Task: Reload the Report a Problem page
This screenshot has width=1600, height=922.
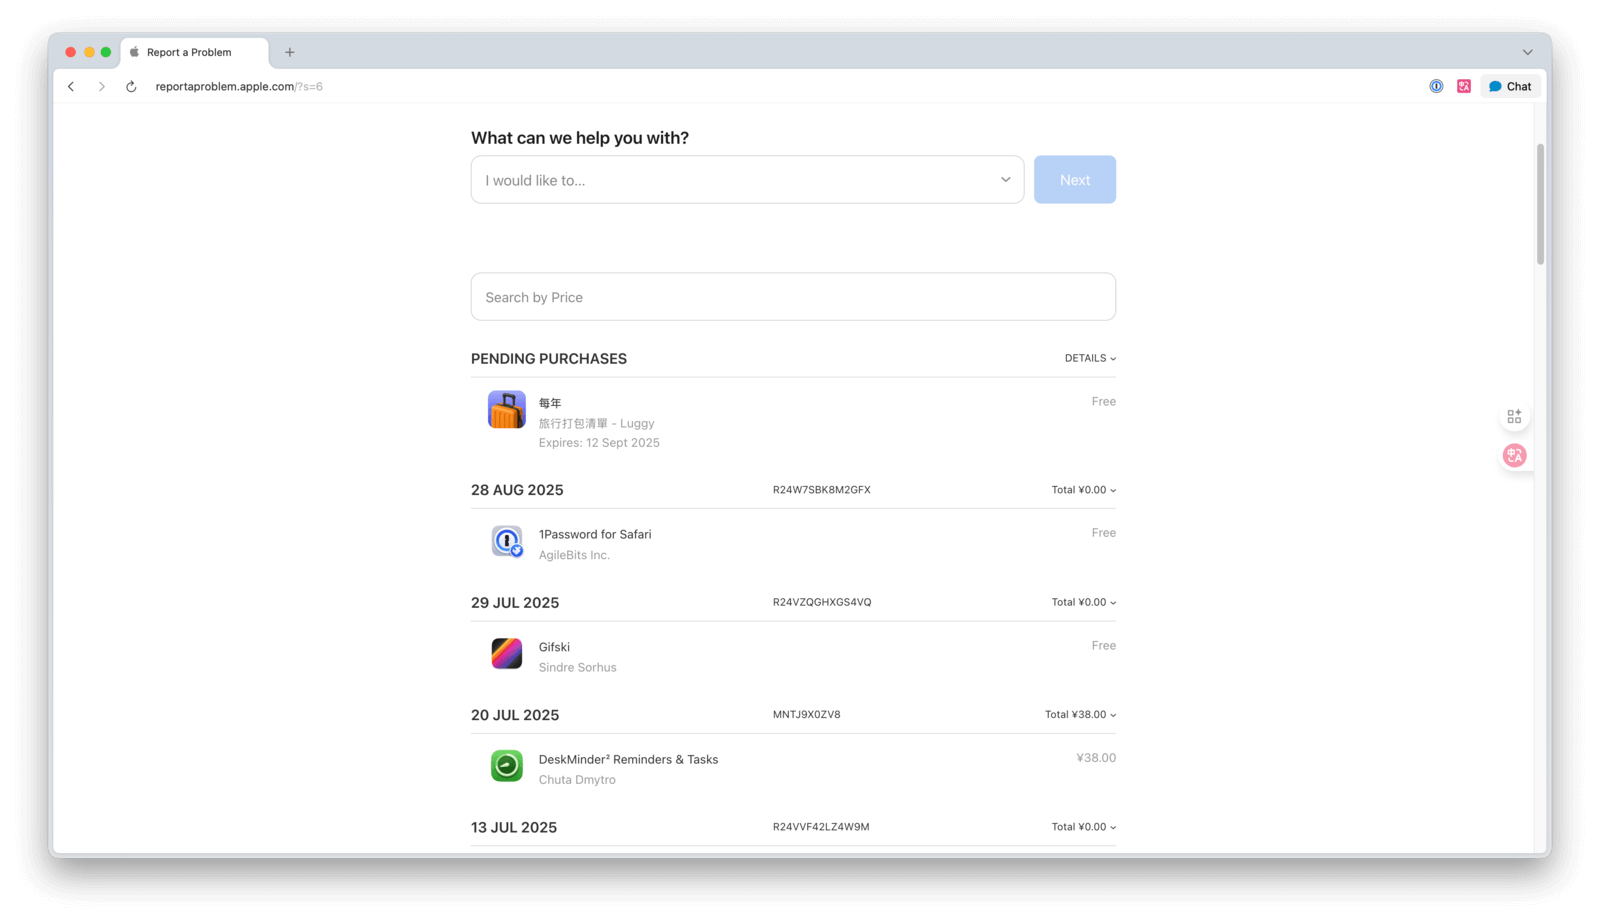Action: click(x=131, y=87)
